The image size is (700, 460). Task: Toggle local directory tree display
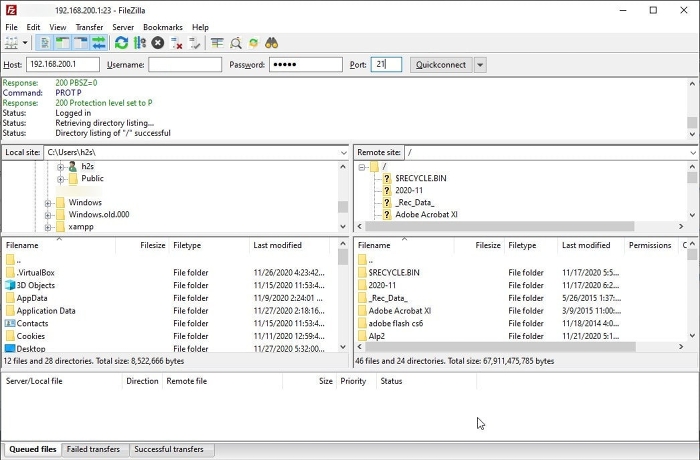pos(62,43)
